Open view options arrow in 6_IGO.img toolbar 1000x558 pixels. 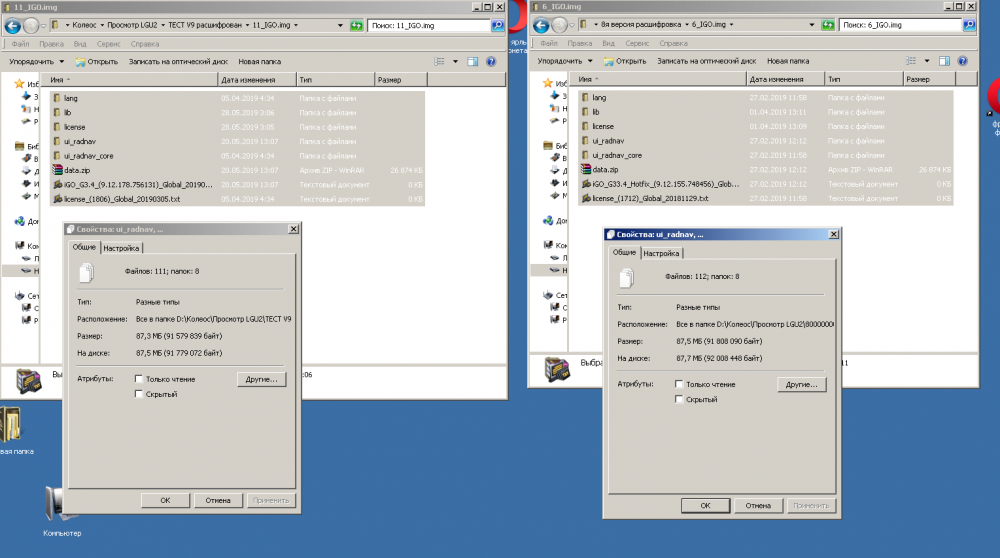(927, 61)
